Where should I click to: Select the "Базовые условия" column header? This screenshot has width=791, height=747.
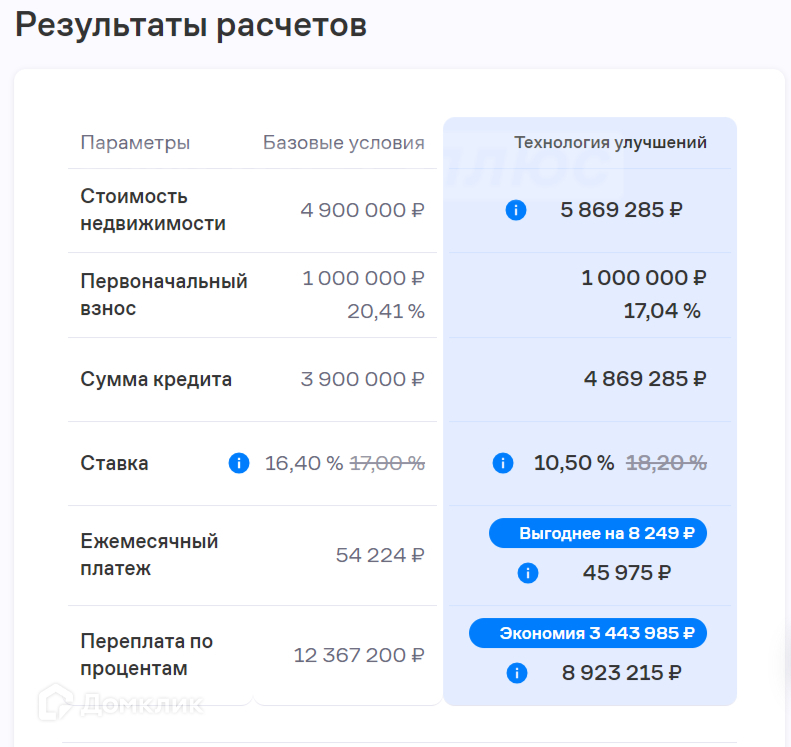pos(343,143)
